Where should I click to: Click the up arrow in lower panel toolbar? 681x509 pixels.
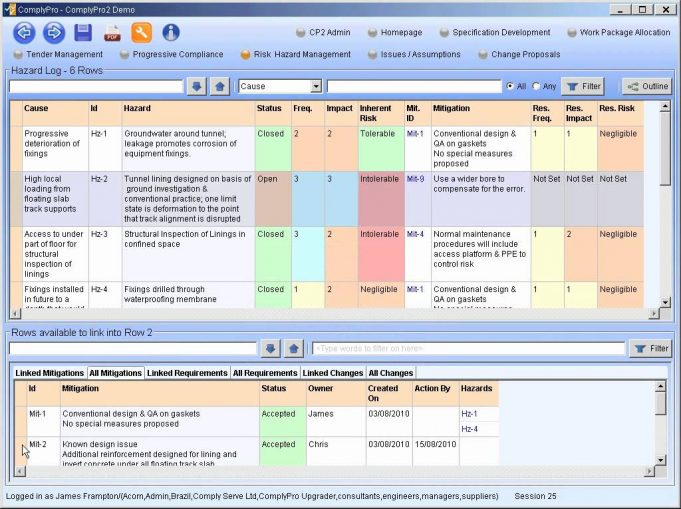[x=293, y=348]
